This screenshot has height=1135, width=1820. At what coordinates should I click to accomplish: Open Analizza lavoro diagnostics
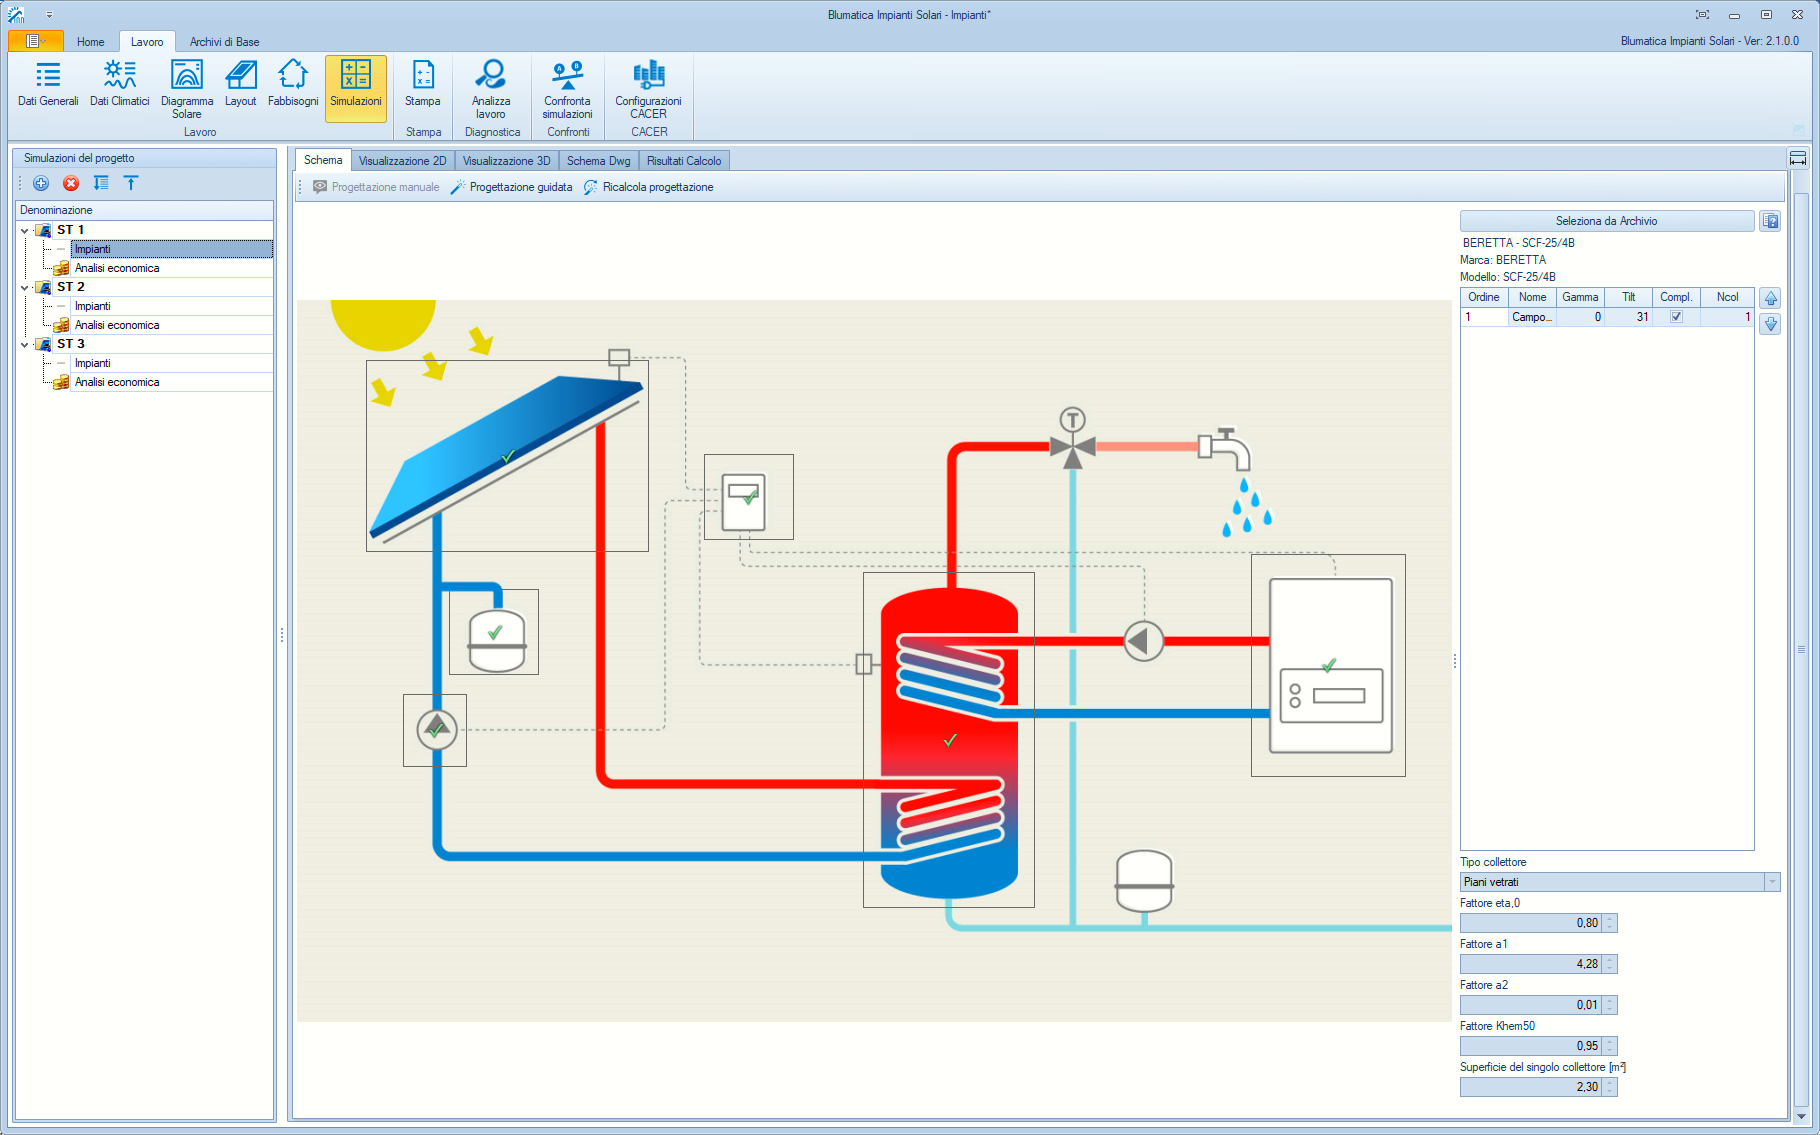pyautogui.click(x=490, y=88)
